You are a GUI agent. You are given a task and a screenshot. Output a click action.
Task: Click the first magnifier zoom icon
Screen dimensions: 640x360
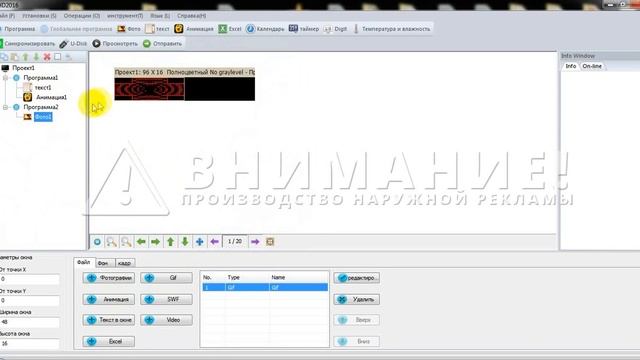point(111,242)
